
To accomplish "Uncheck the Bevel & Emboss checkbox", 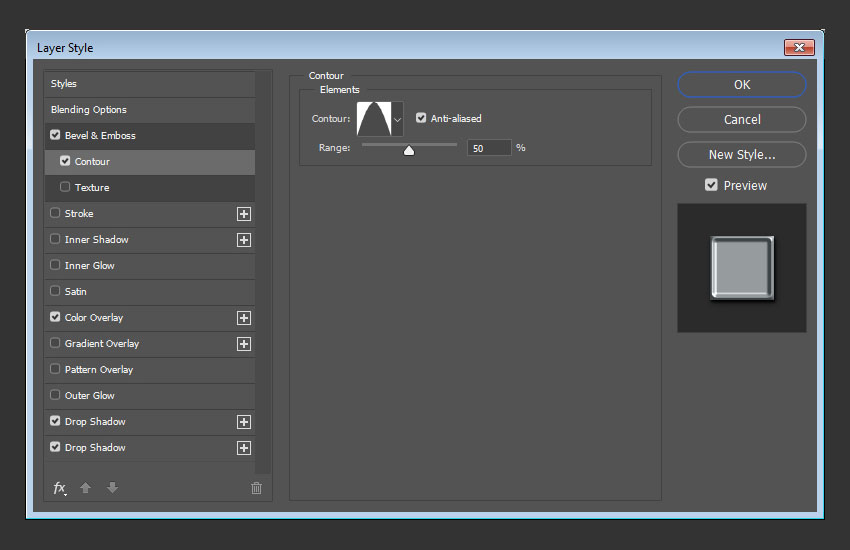I will (55, 134).
